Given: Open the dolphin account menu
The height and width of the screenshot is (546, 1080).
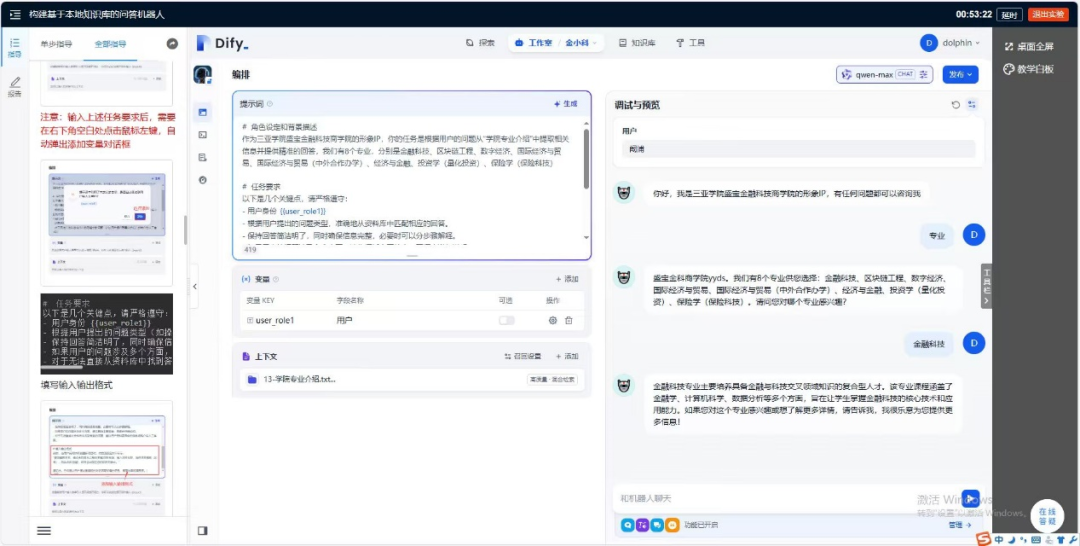Looking at the screenshot, I should pos(949,43).
